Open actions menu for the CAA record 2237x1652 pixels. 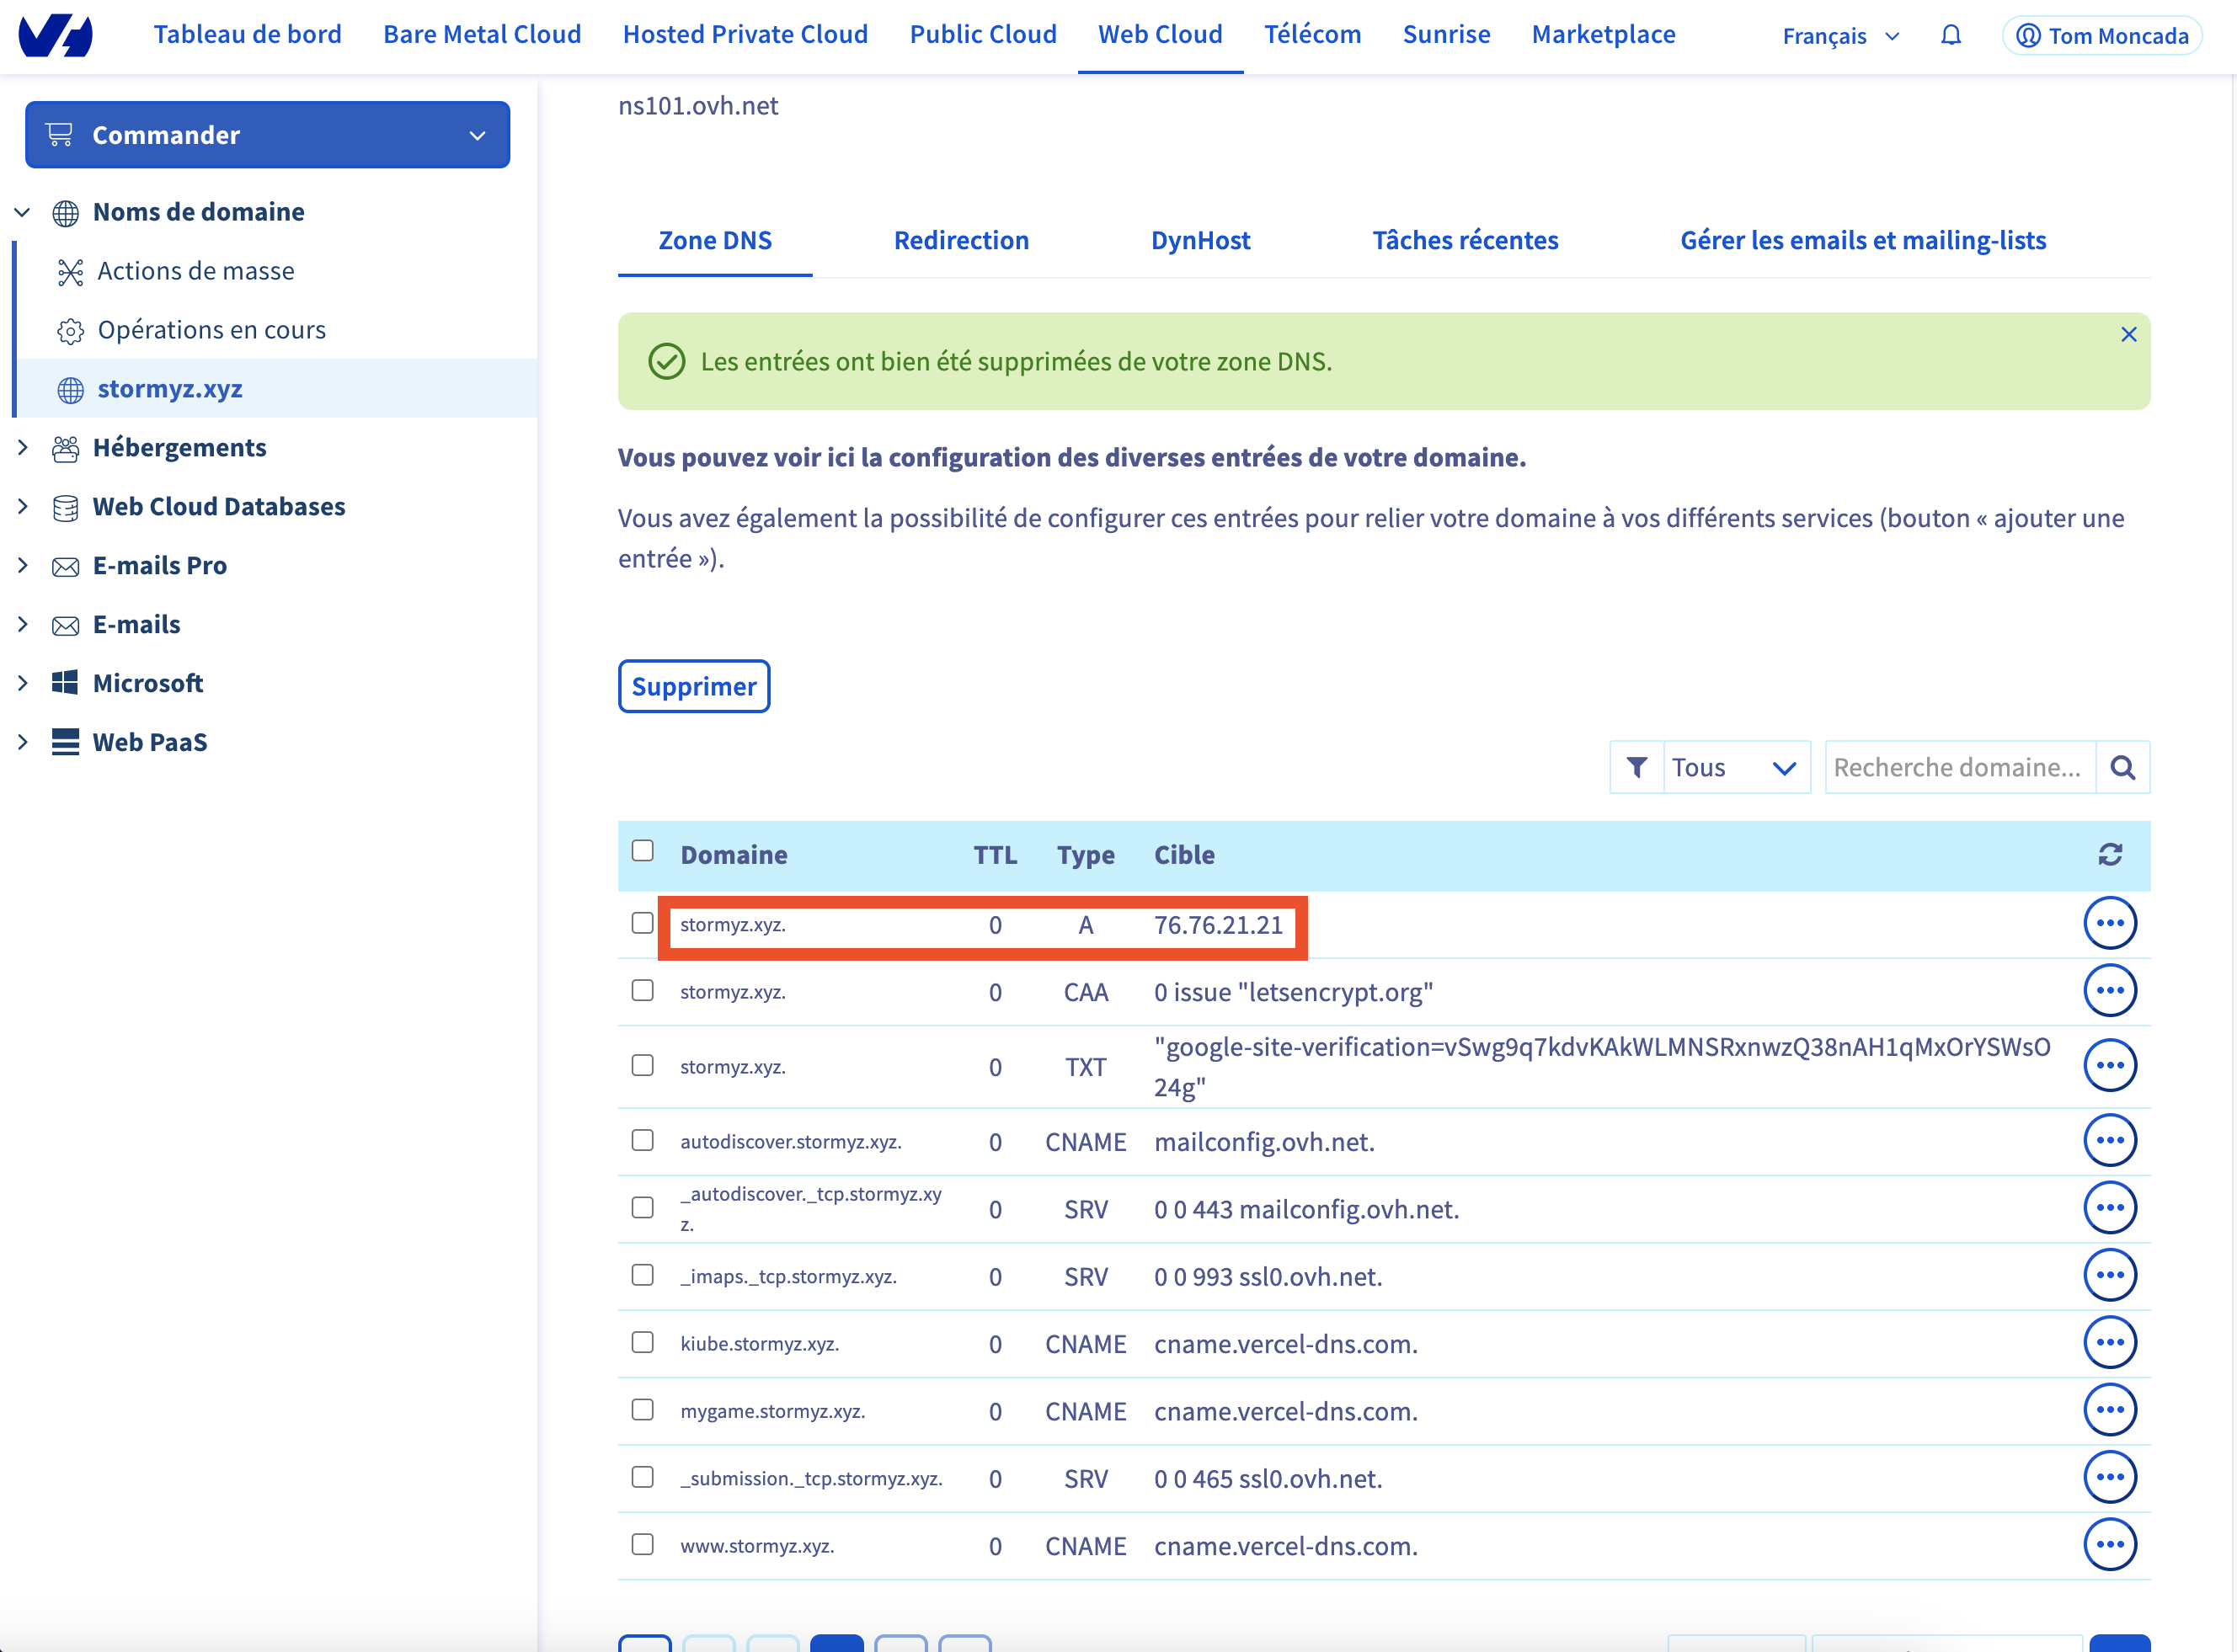pyautogui.click(x=2109, y=991)
